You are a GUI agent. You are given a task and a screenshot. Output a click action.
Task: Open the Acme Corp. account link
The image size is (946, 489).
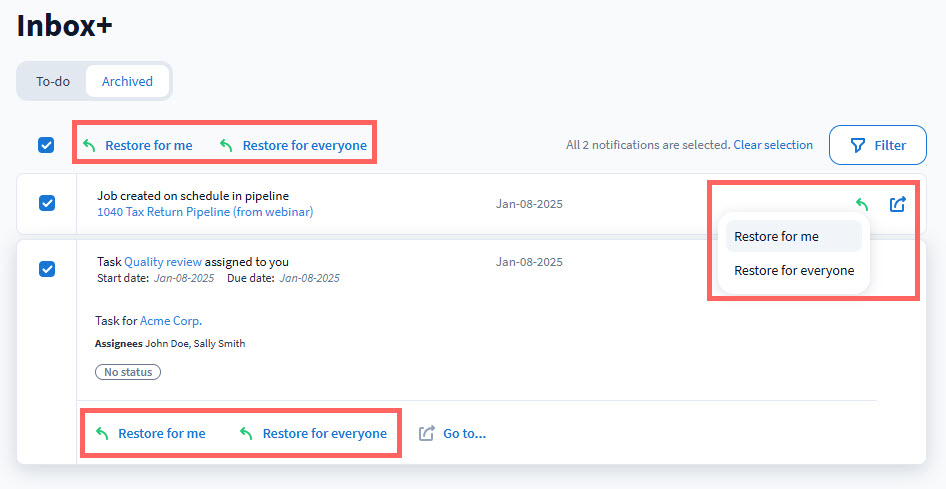(170, 321)
